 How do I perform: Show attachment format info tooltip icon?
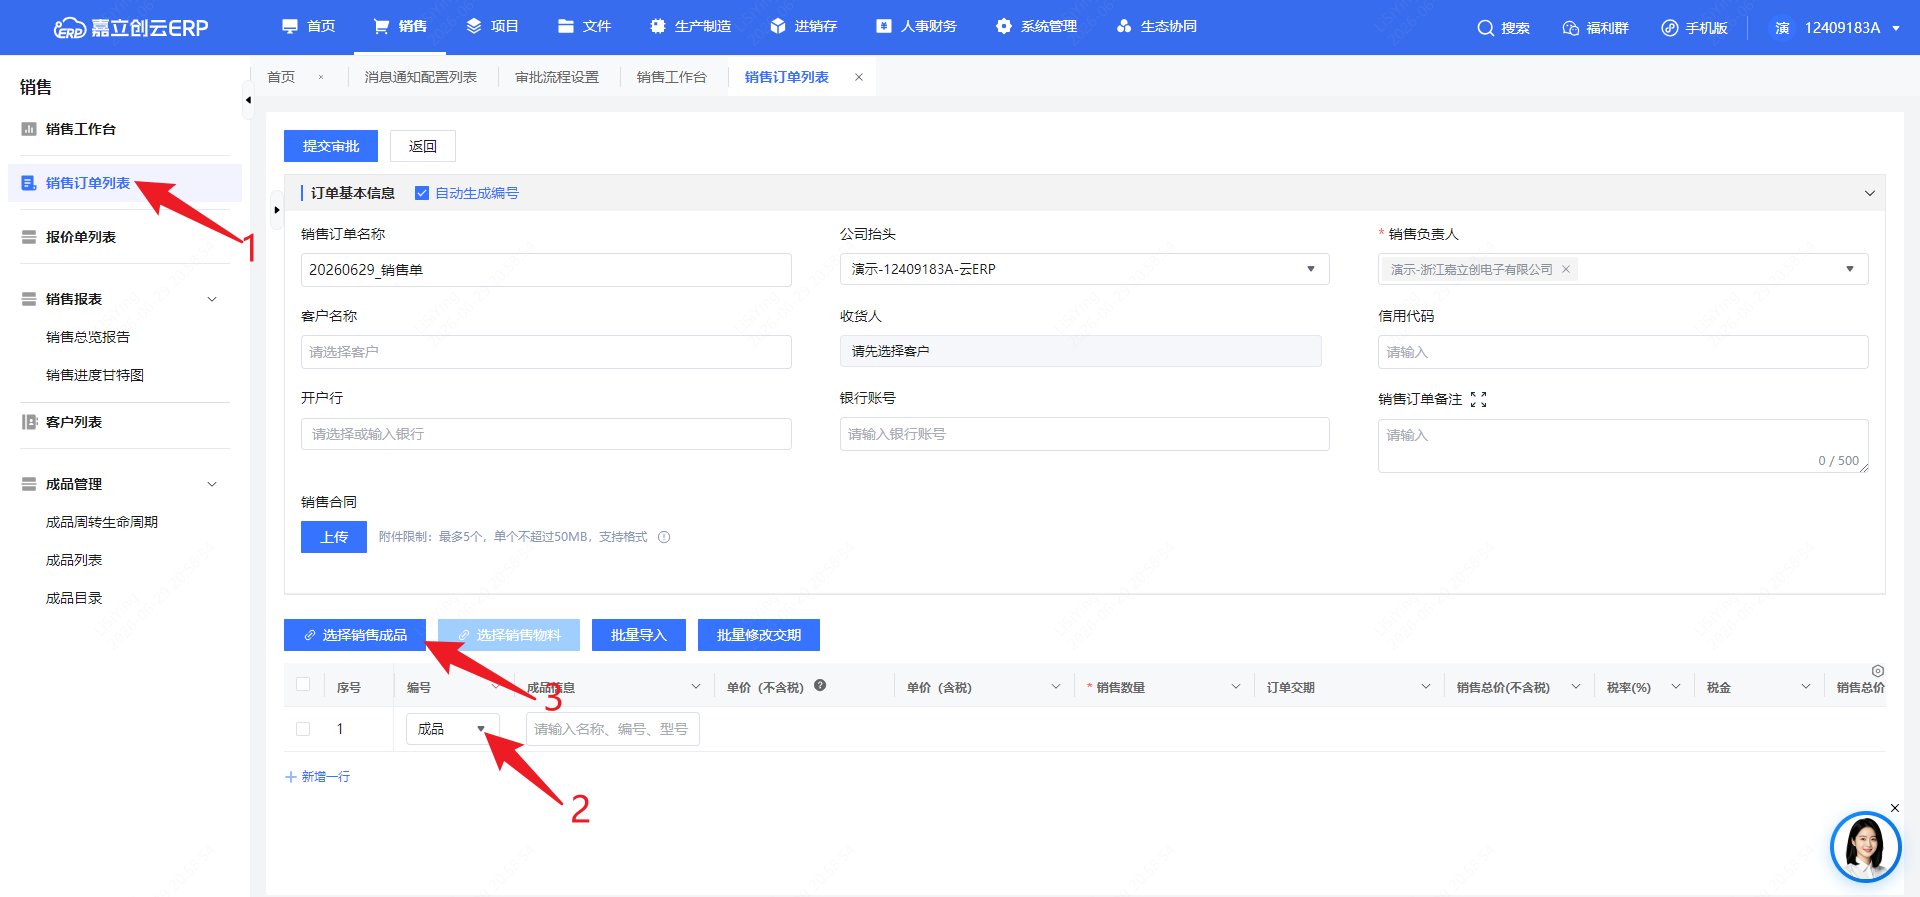click(664, 537)
